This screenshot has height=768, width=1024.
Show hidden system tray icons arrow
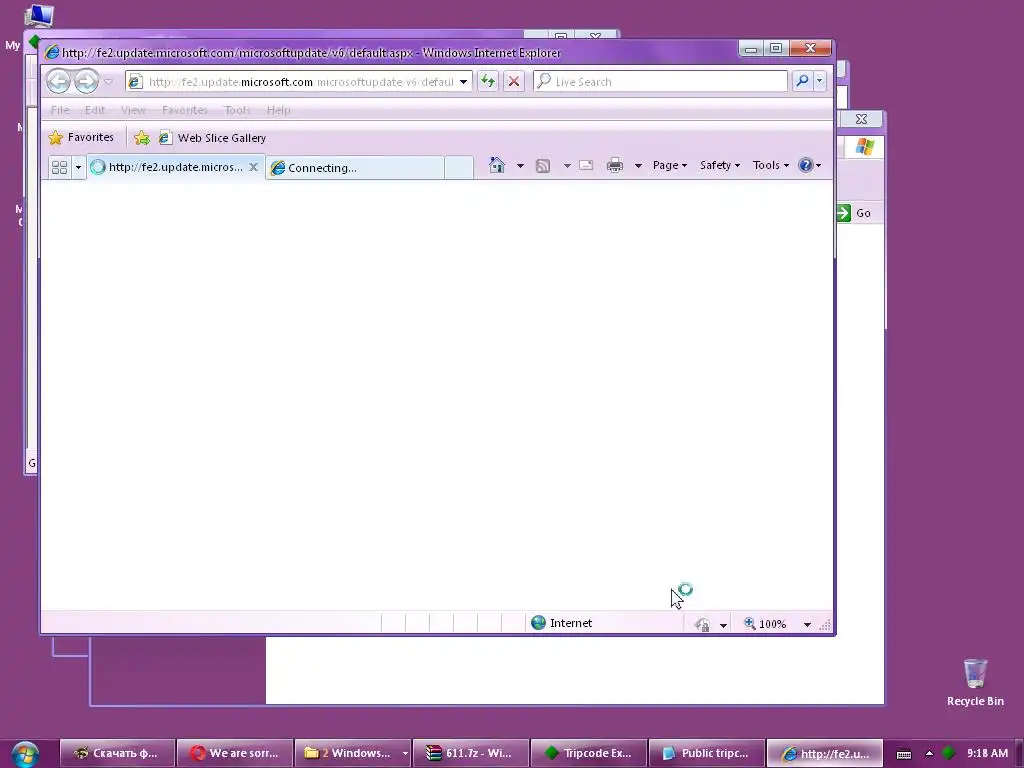point(929,754)
